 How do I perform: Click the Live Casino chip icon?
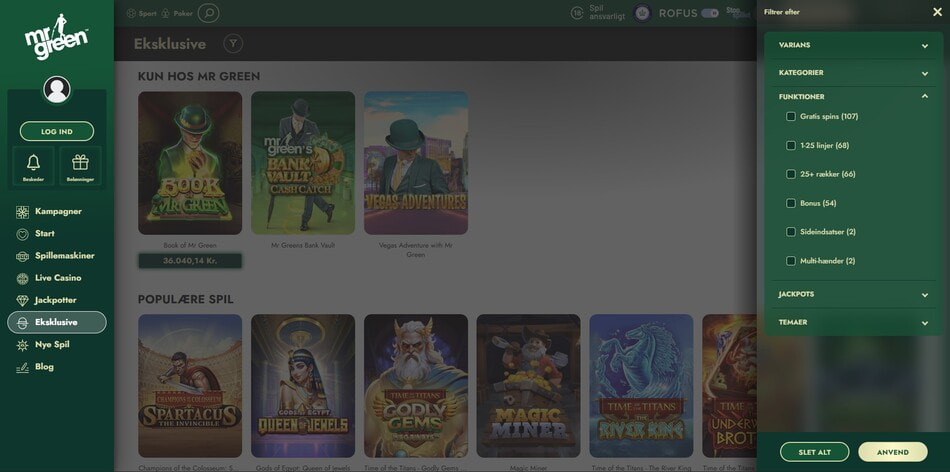[x=22, y=278]
